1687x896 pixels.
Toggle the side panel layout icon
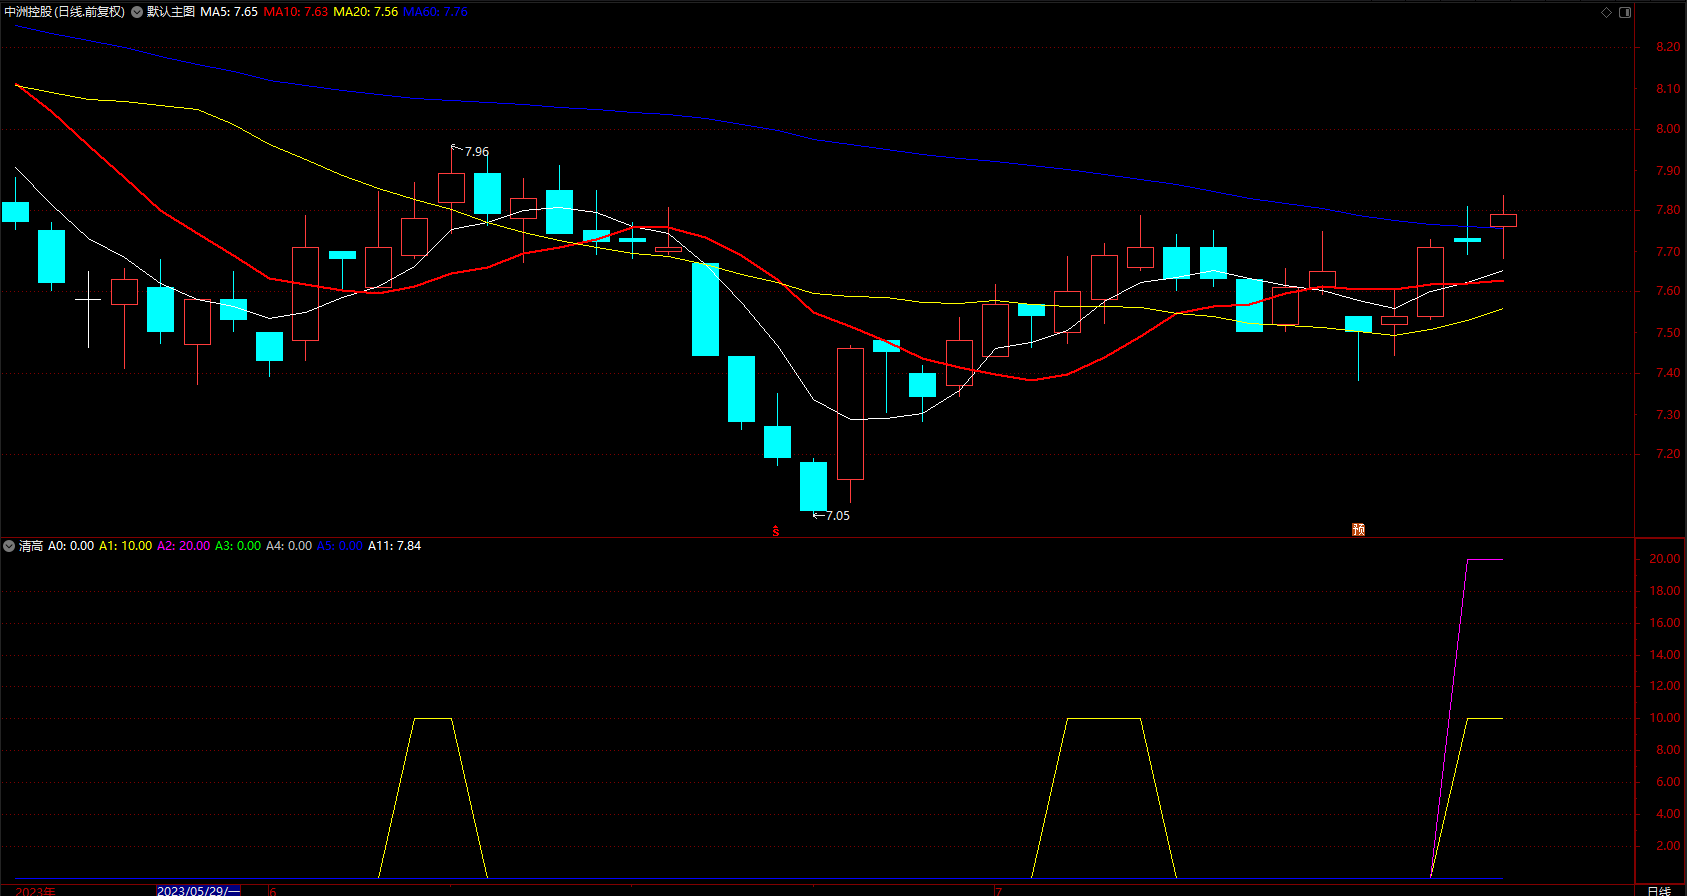pyautogui.click(x=1625, y=12)
